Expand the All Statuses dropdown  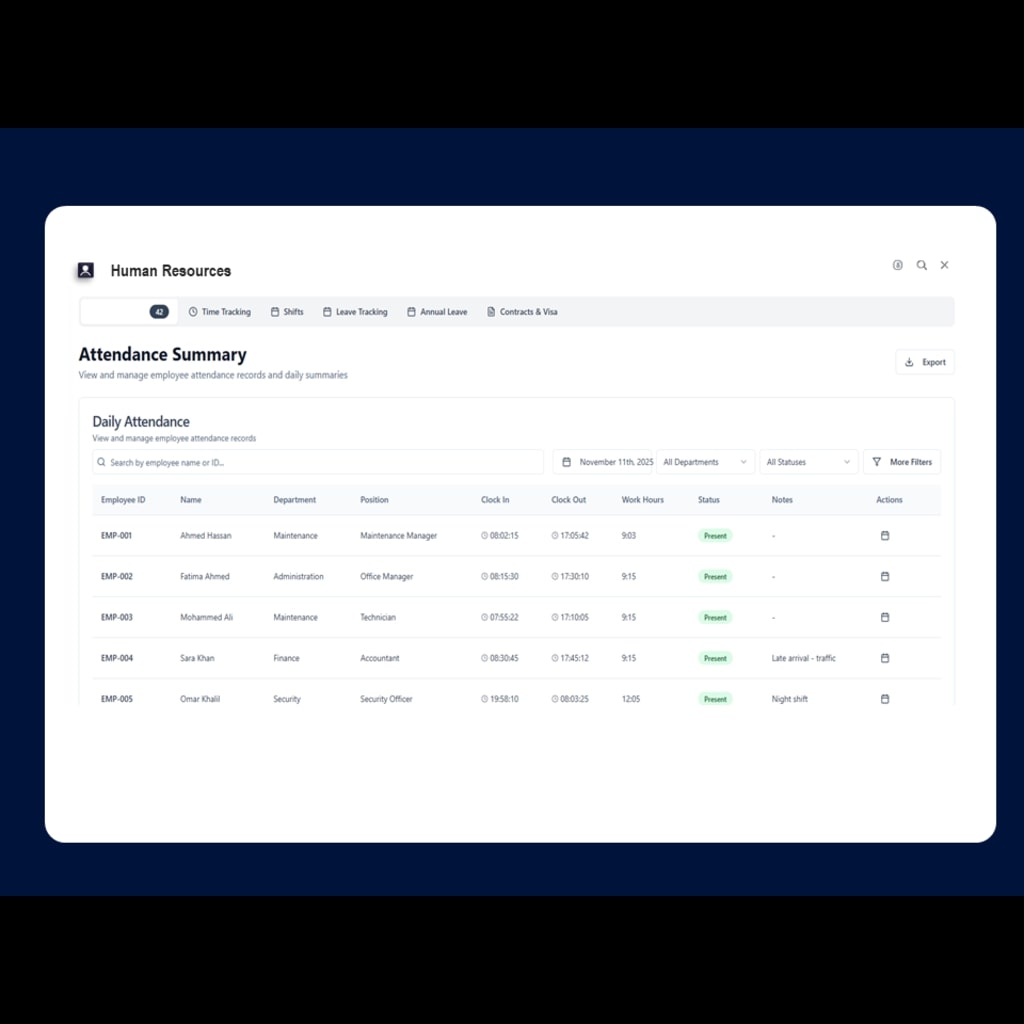808,461
